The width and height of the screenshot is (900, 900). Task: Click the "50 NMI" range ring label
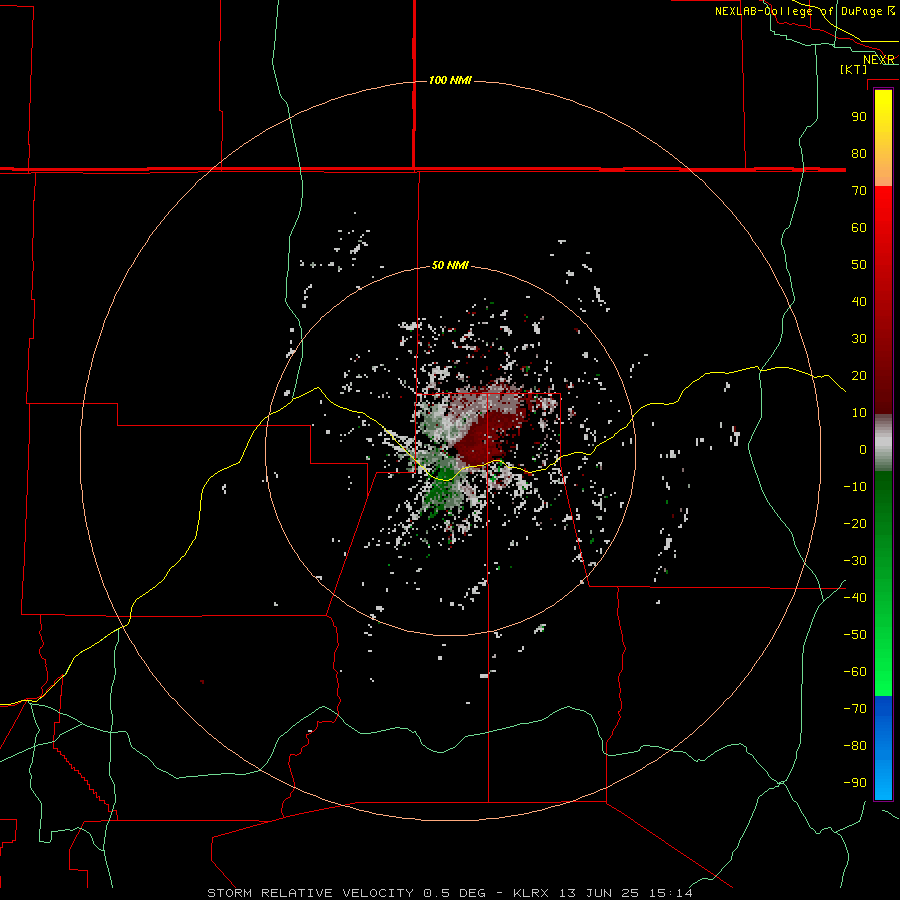pos(450,265)
